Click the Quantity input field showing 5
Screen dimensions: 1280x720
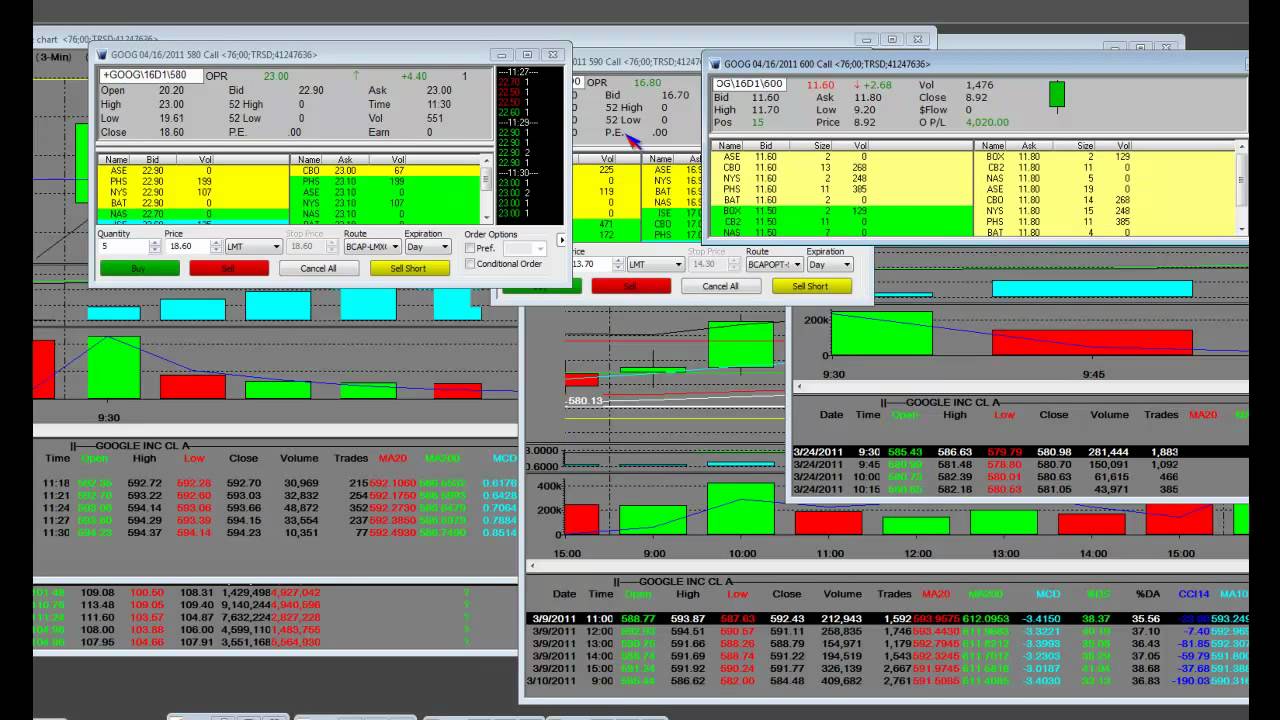click(x=124, y=246)
